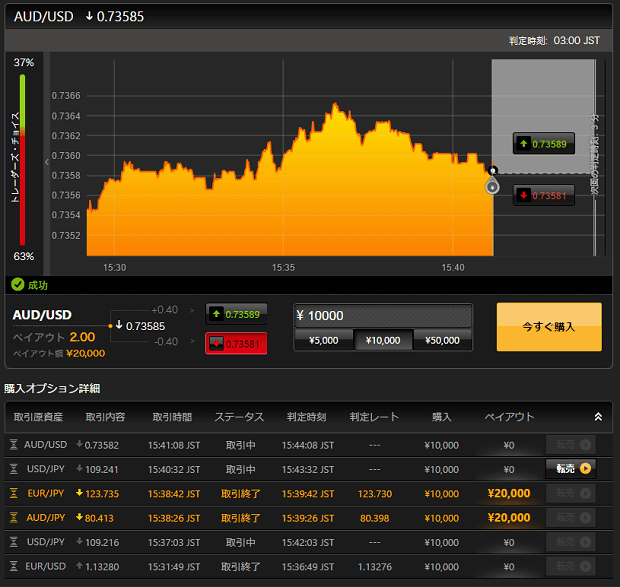Click the current price marker pin on chart
The image size is (620, 587).
(x=492, y=186)
